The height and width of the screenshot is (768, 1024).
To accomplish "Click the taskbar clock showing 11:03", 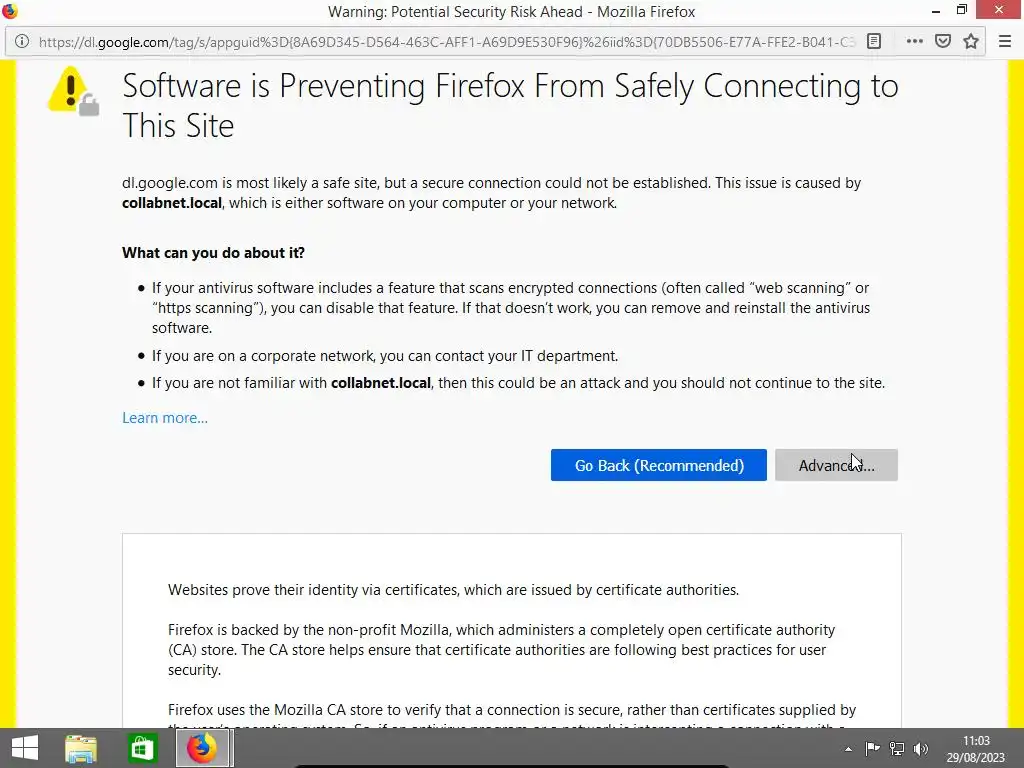I will click(977, 748).
